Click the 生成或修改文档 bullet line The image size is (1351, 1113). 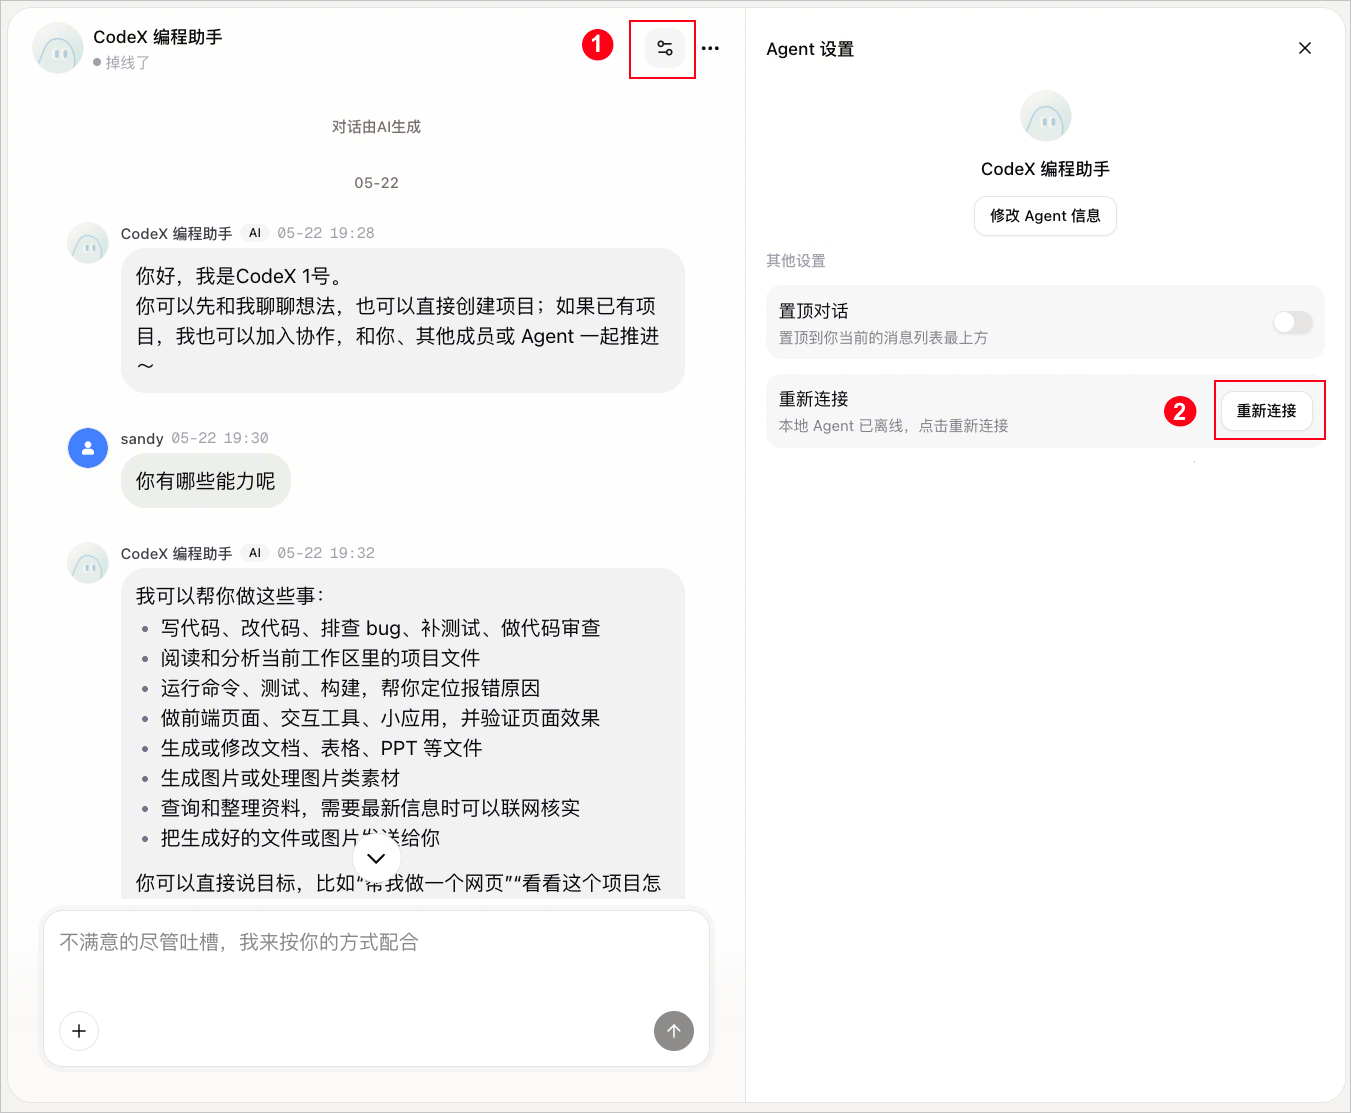point(321,748)
